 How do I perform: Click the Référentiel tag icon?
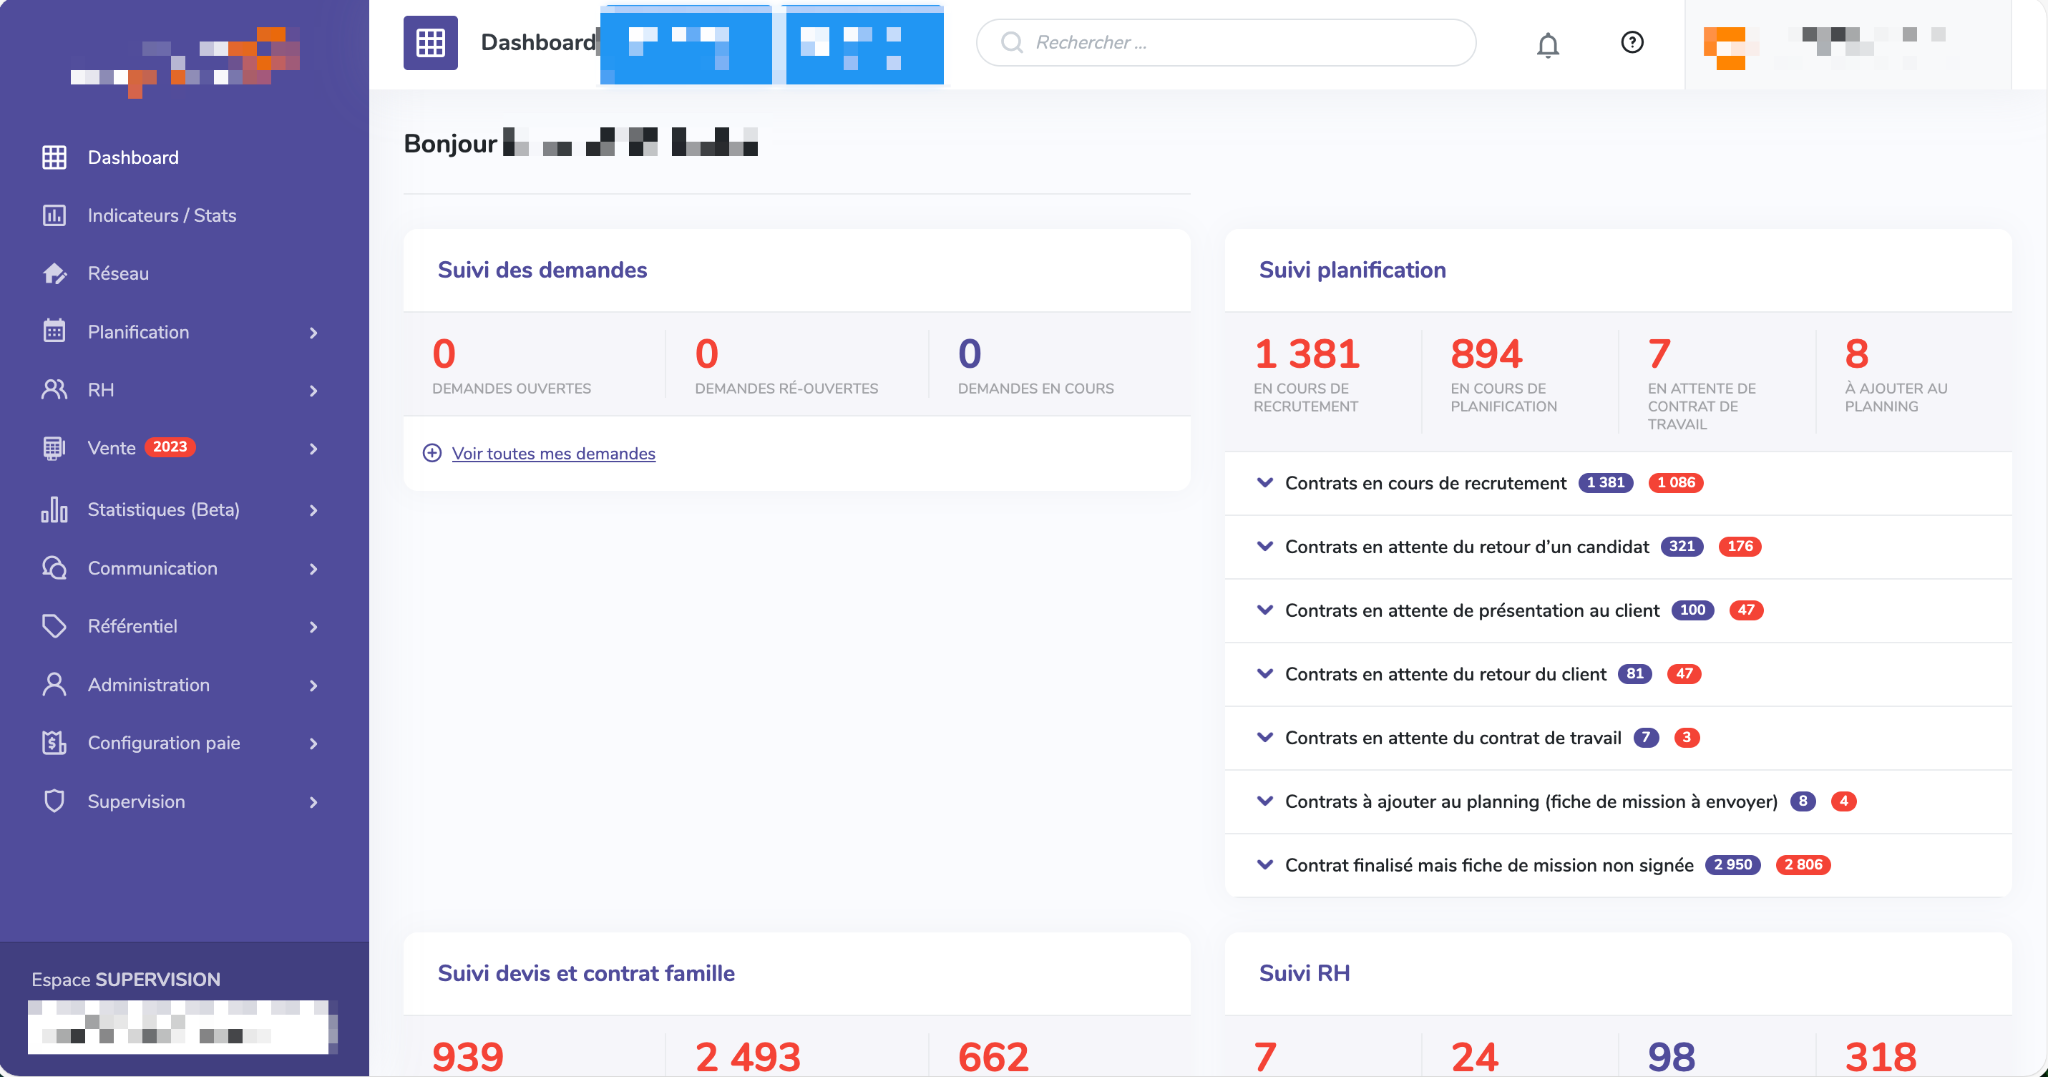pos(54,626)
